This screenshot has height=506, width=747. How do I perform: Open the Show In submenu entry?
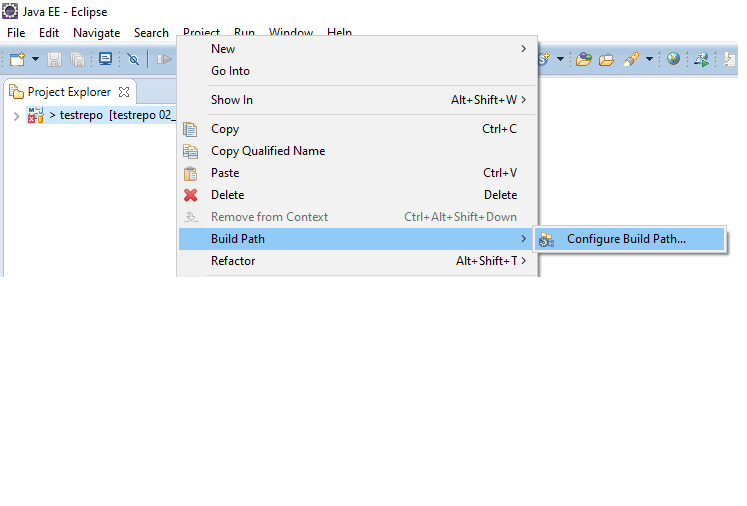pyautogui.click(x=358, y=100)
